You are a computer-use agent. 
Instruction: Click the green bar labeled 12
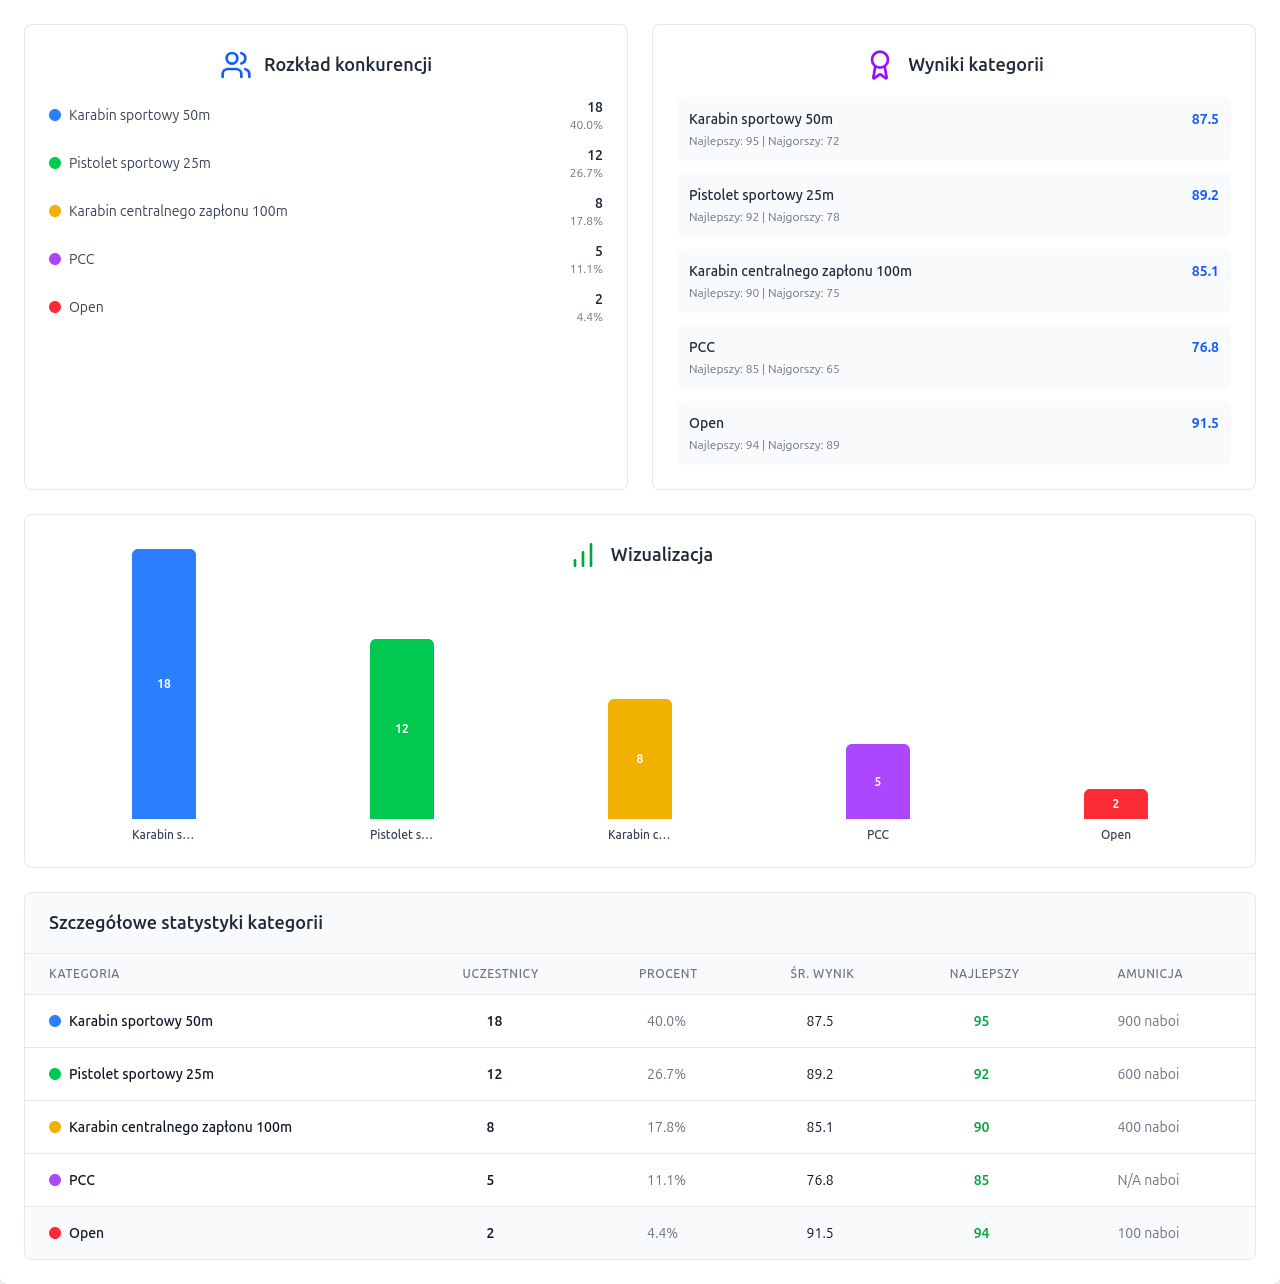[402, 729]
